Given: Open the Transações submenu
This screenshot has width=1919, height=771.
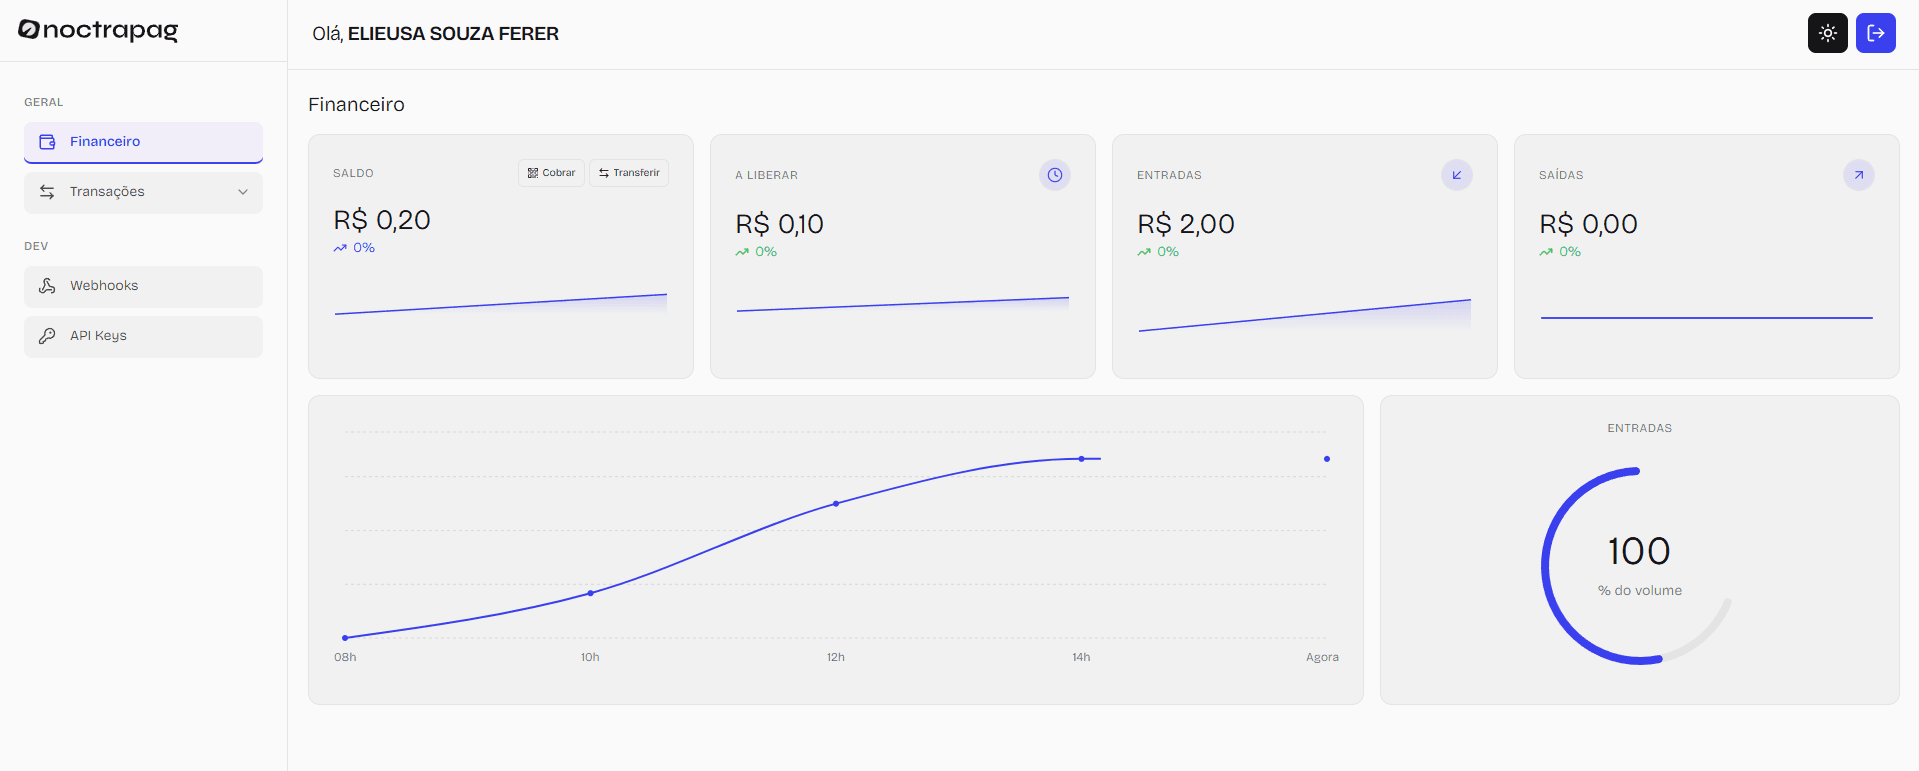Looking at the screenshot, I should pyautogui.click(x=143, y=192).
